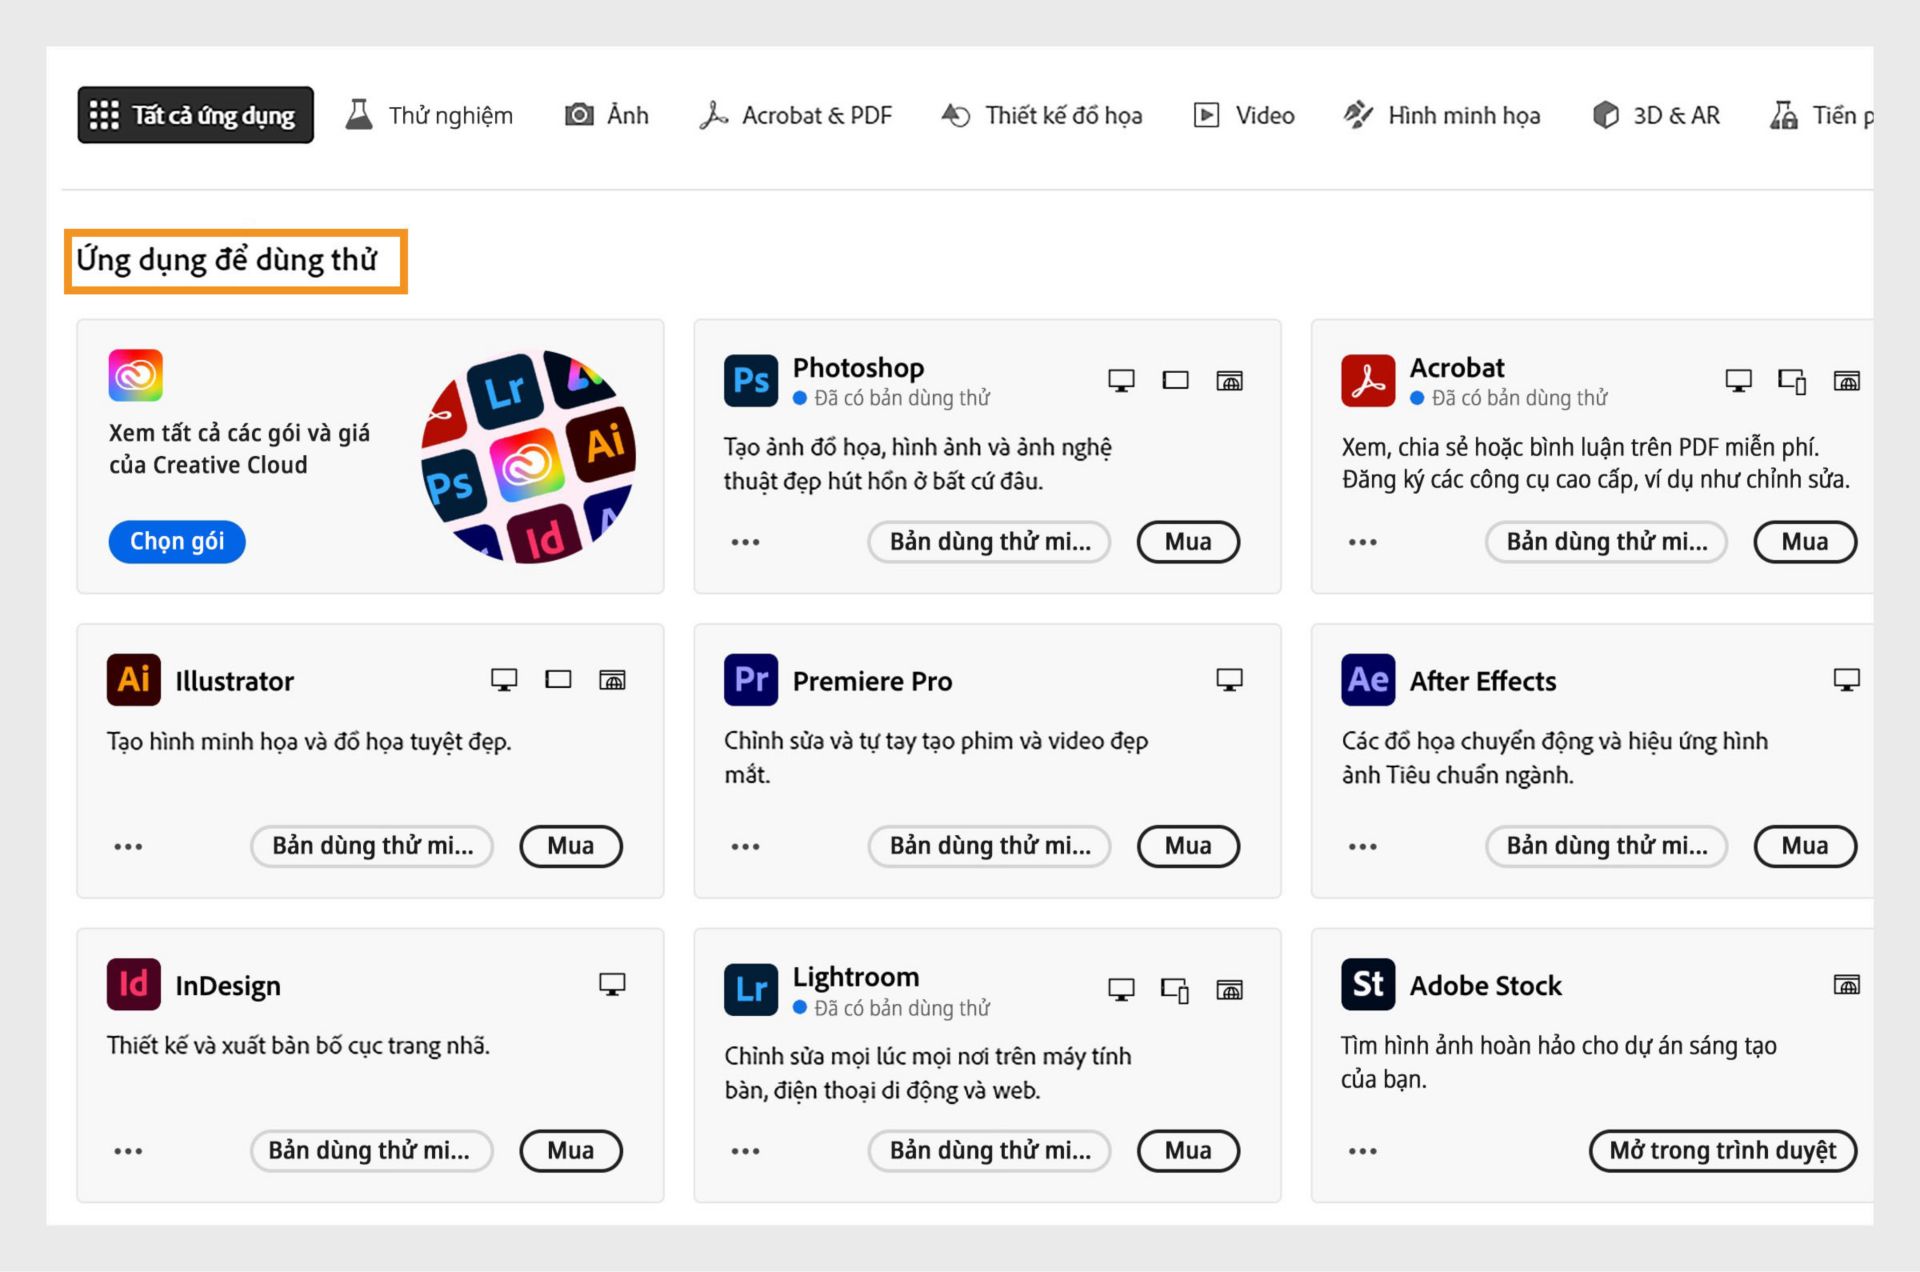Viewport: 1920px width, 1272px height.
Task: Open After Effects more options menu
Action: click(1362, 847)
